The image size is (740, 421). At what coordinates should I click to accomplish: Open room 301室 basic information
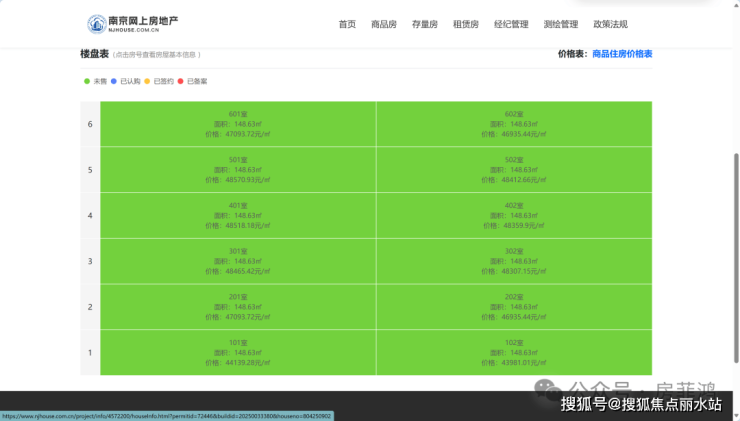click(238, 261)
